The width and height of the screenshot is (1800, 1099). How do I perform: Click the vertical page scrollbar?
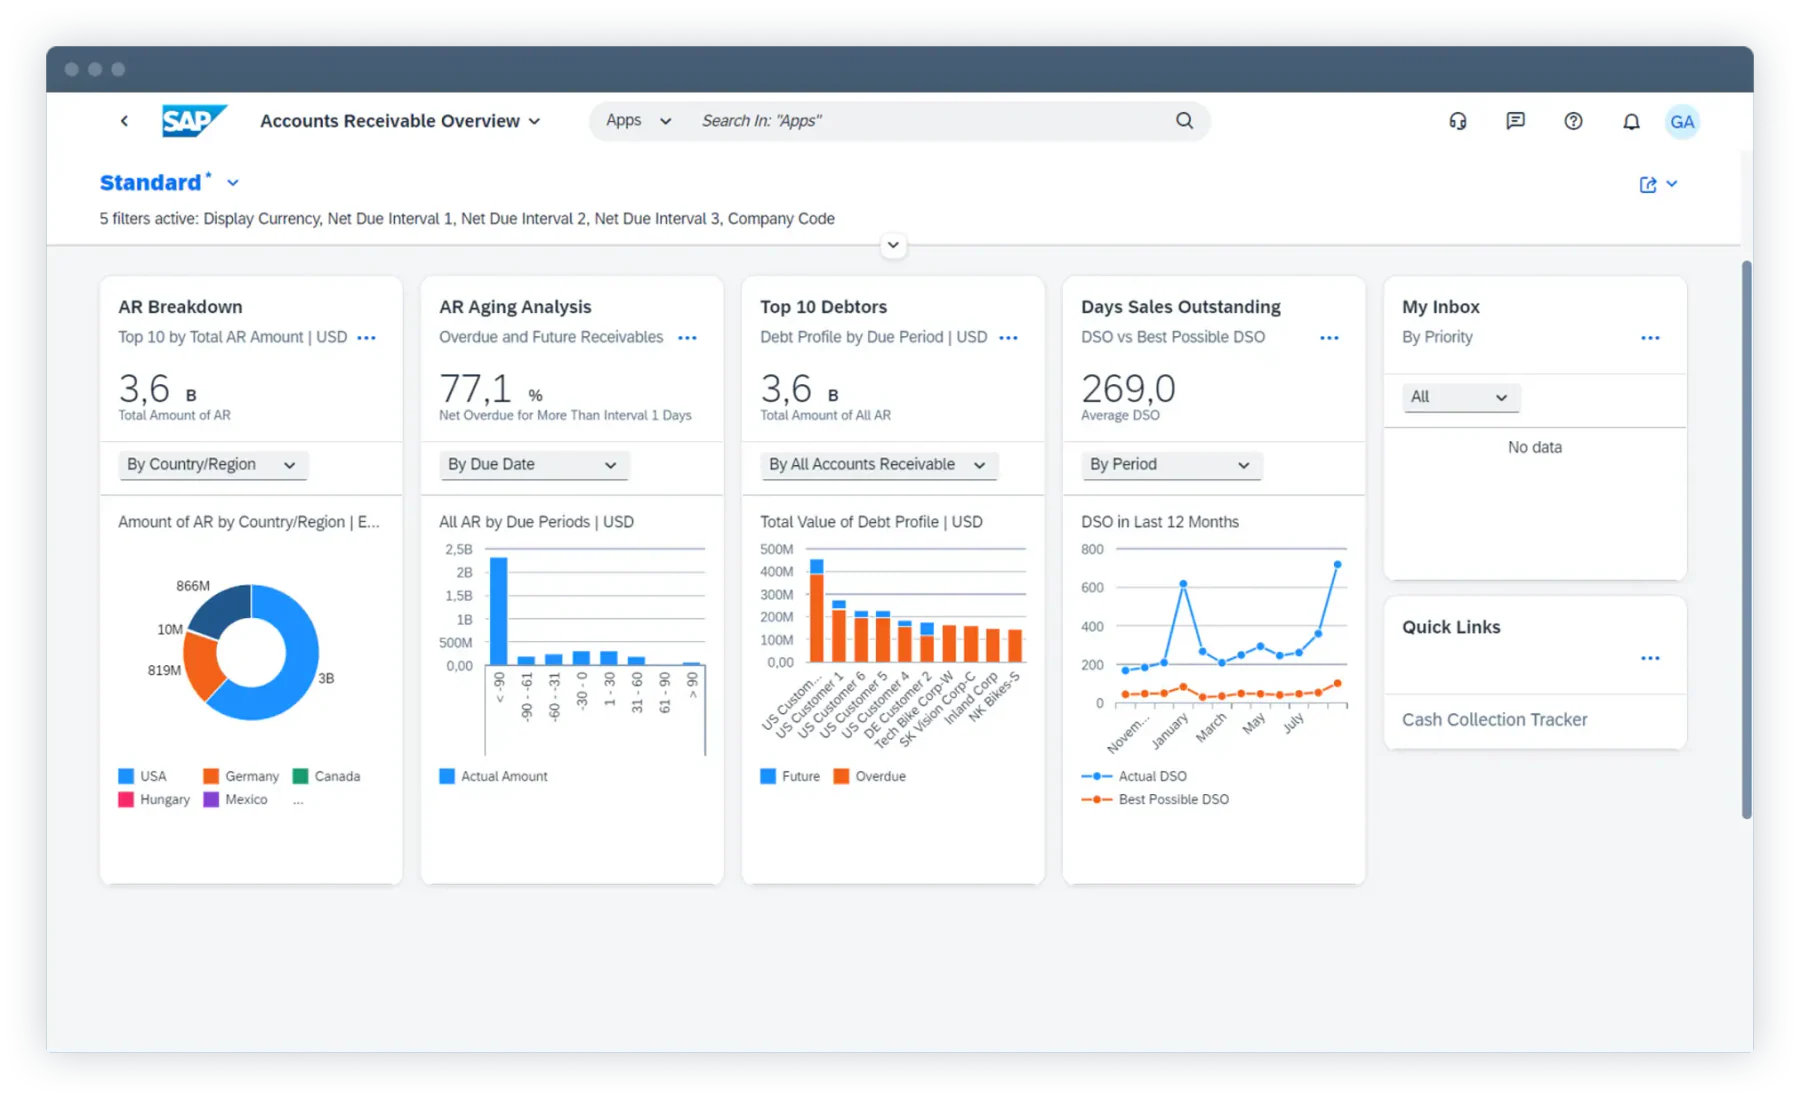pos(1746,540)
